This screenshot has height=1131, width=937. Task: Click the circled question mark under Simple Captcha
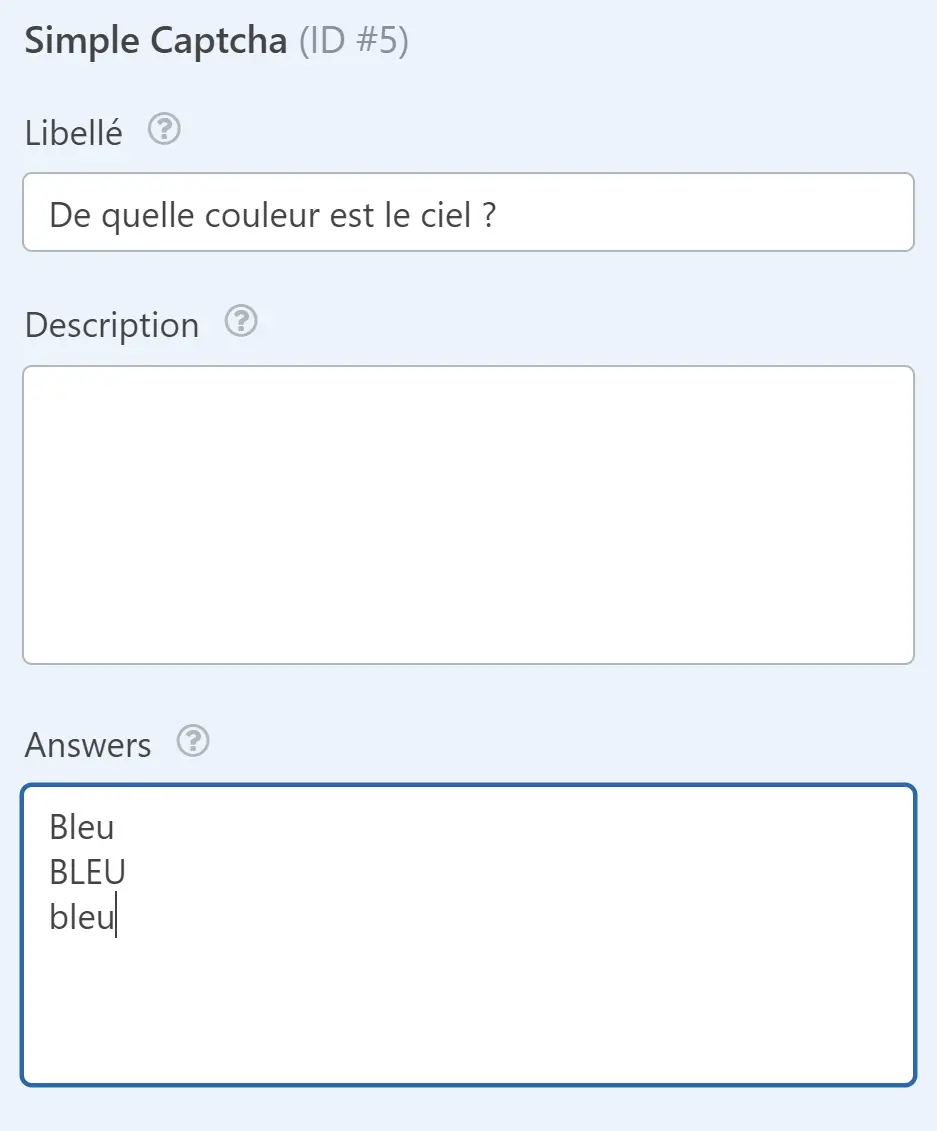(165, 129)
